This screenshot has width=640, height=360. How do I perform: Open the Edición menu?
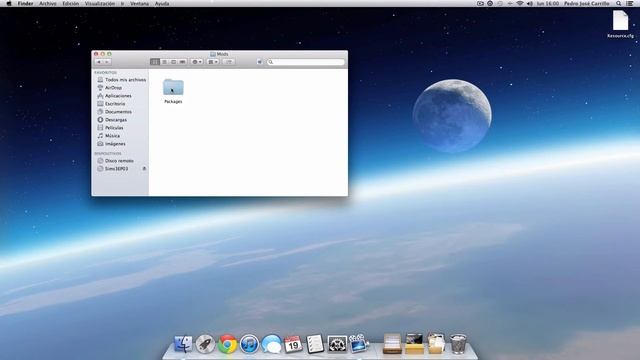coord(71,3)
